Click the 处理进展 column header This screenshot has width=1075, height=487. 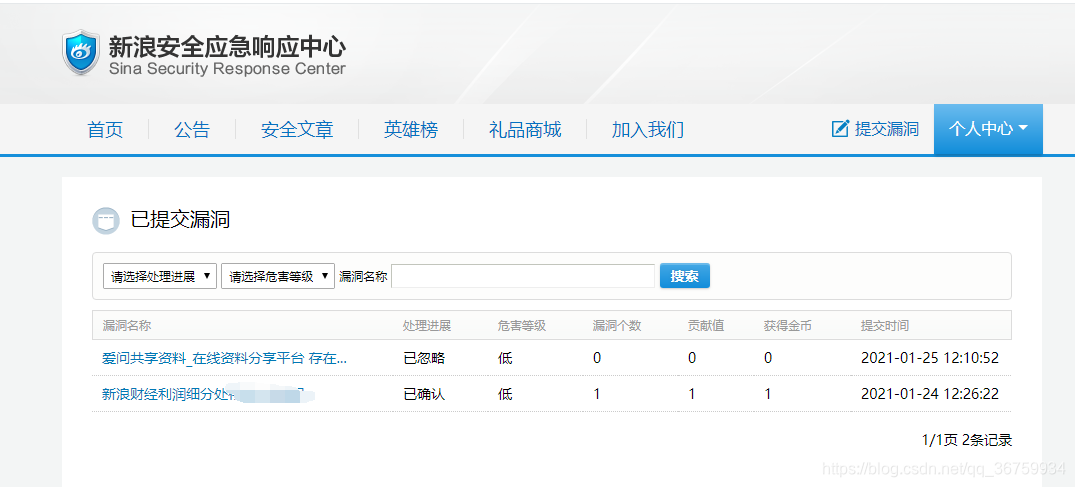coord(427,326)
